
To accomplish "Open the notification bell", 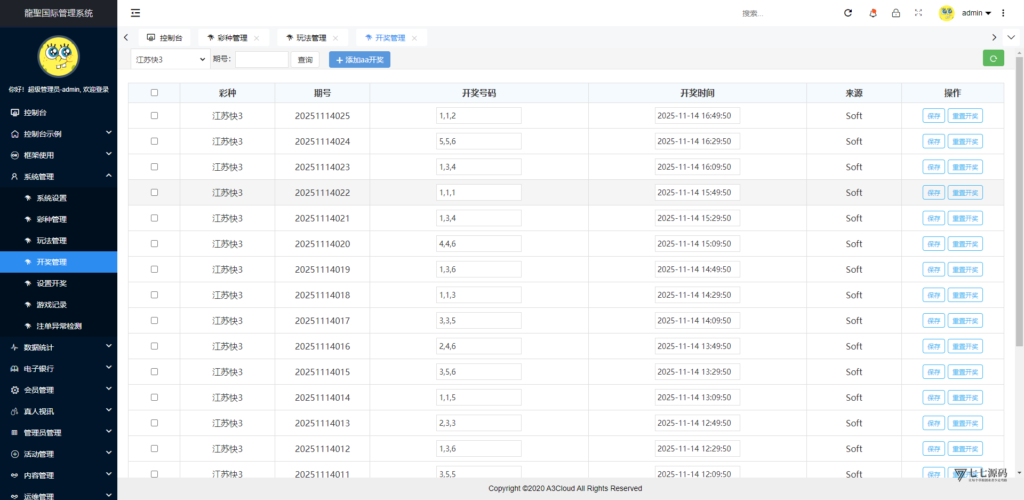I will tap(872, 13).
